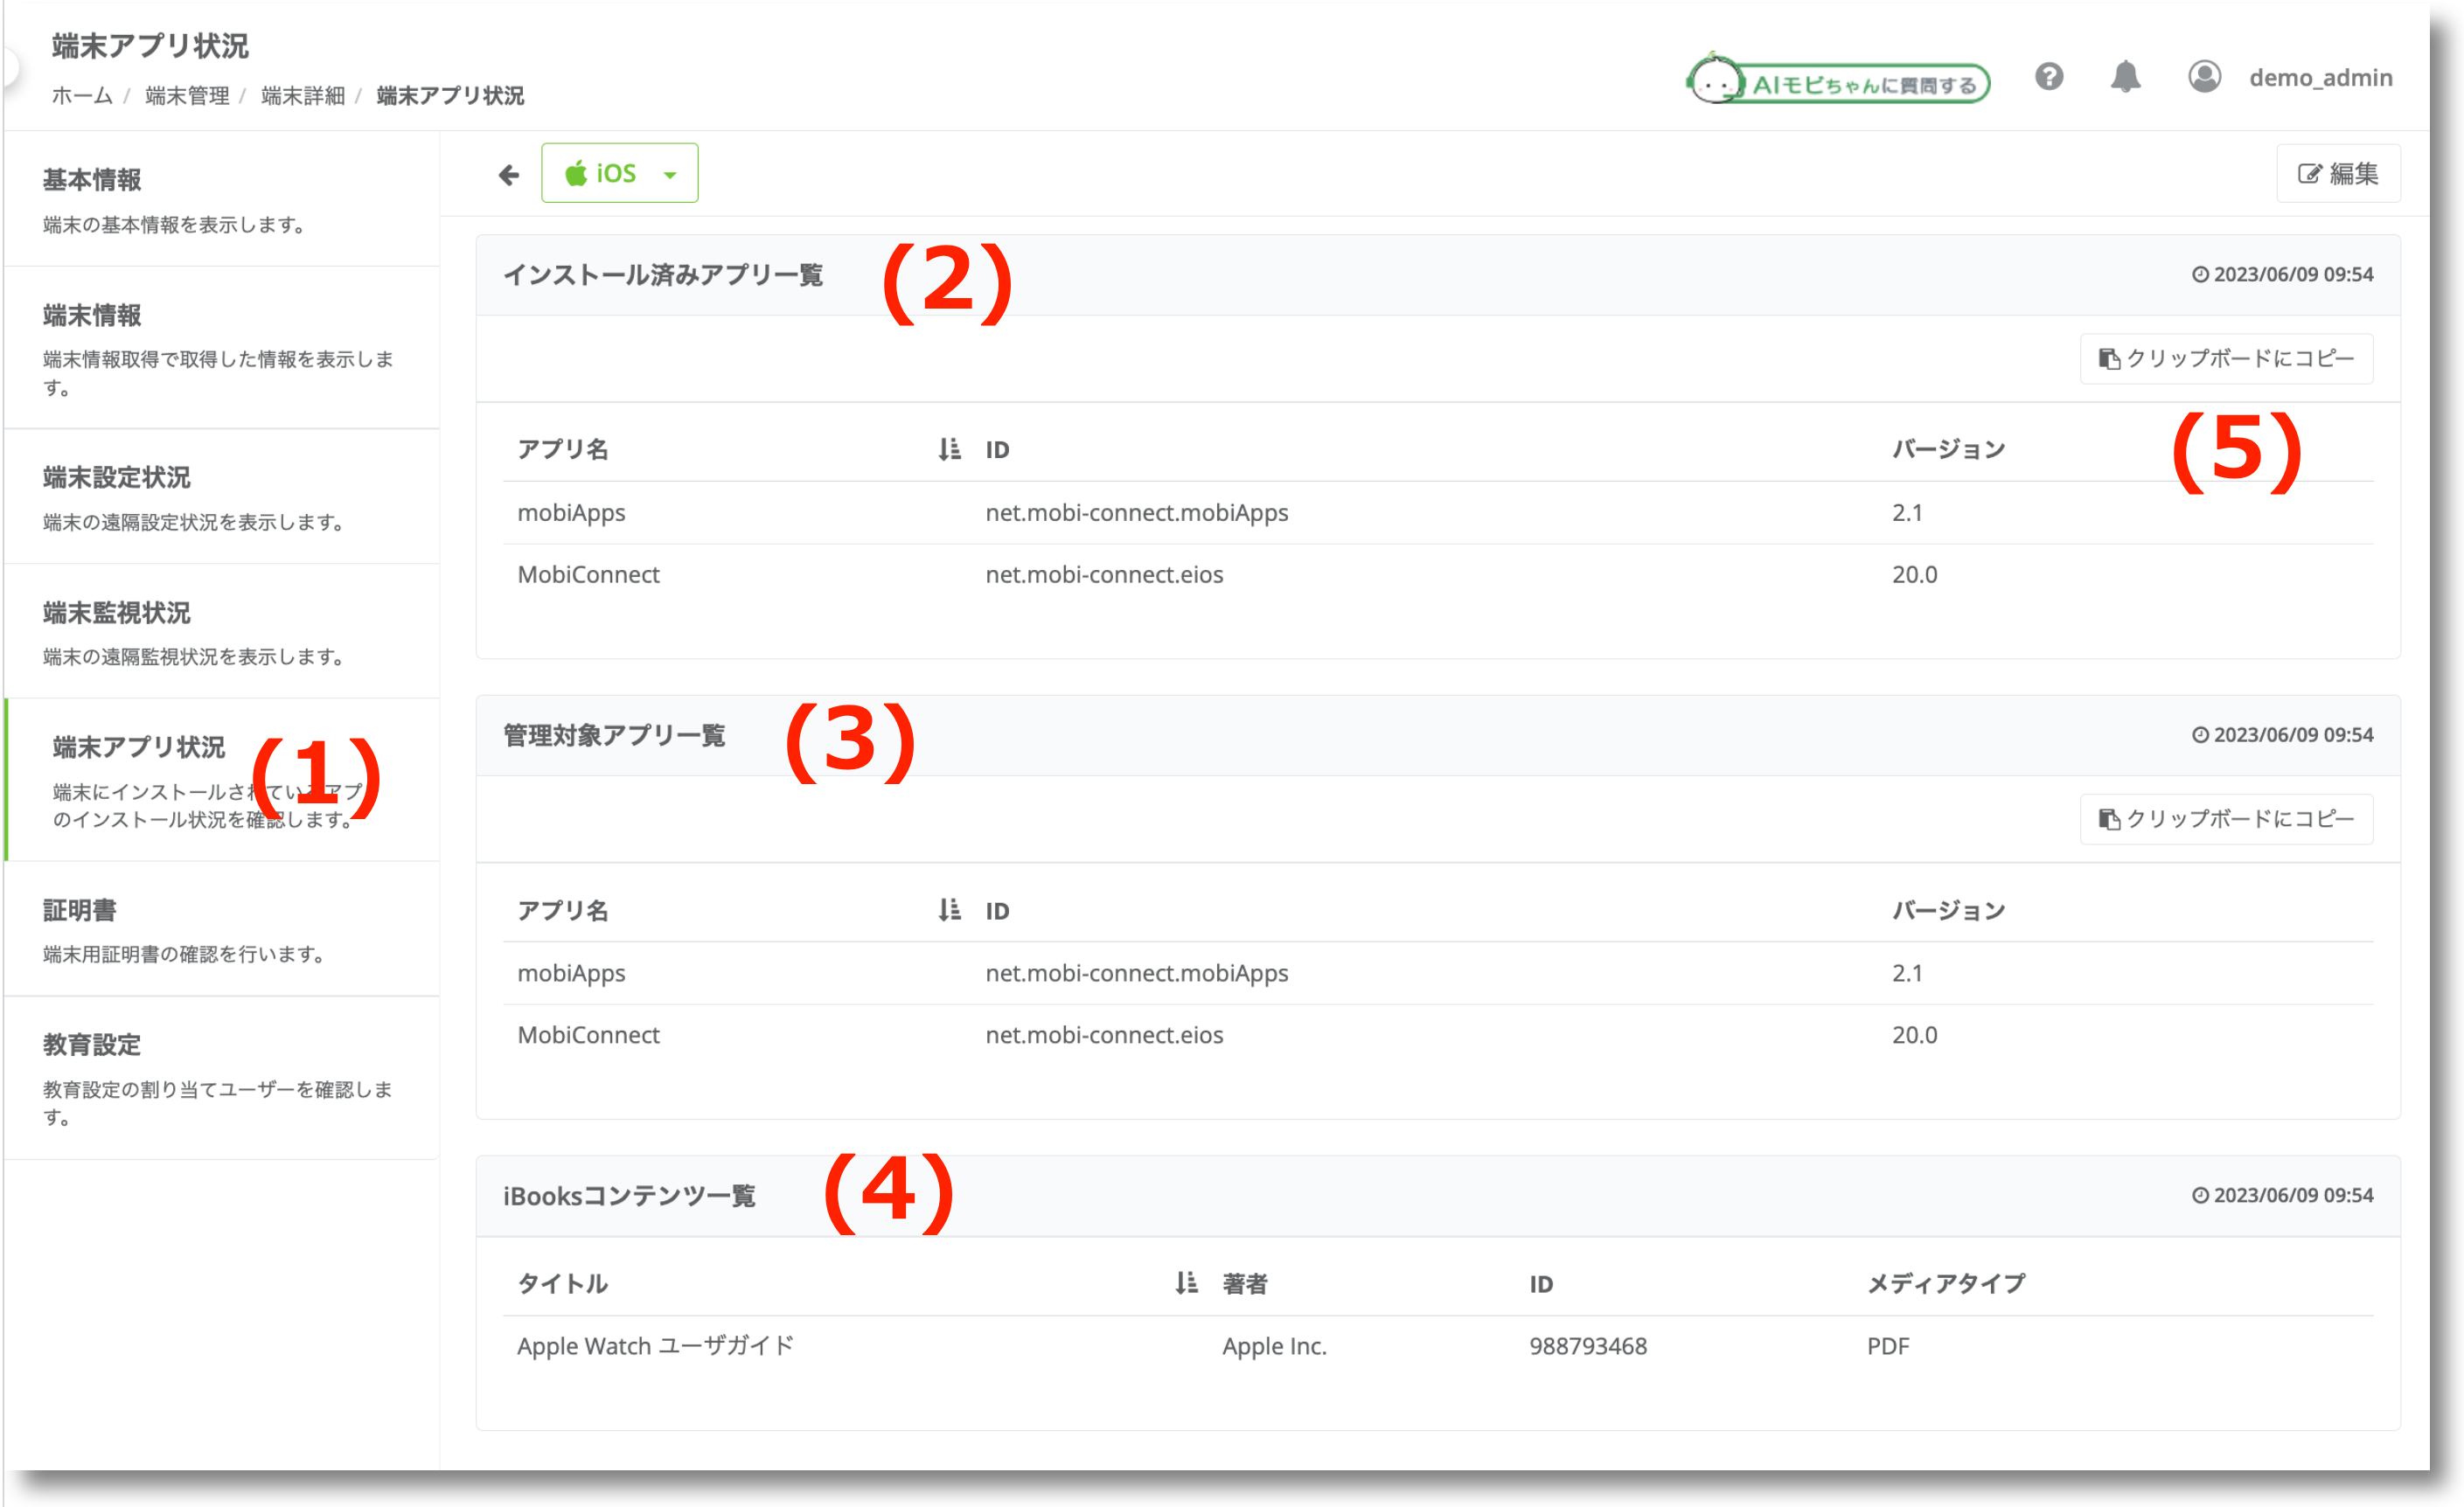This screenshot has width=2464, height=1507.
Task: Click net.mobi-connect.eios ID in installed apps
Action: pyautogui.click(x=1104, y=575)
